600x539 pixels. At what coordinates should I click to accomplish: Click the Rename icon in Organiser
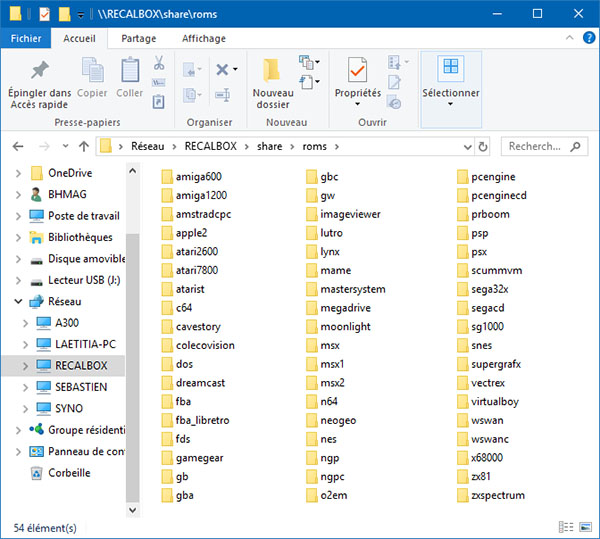click(x=223, y=95)
